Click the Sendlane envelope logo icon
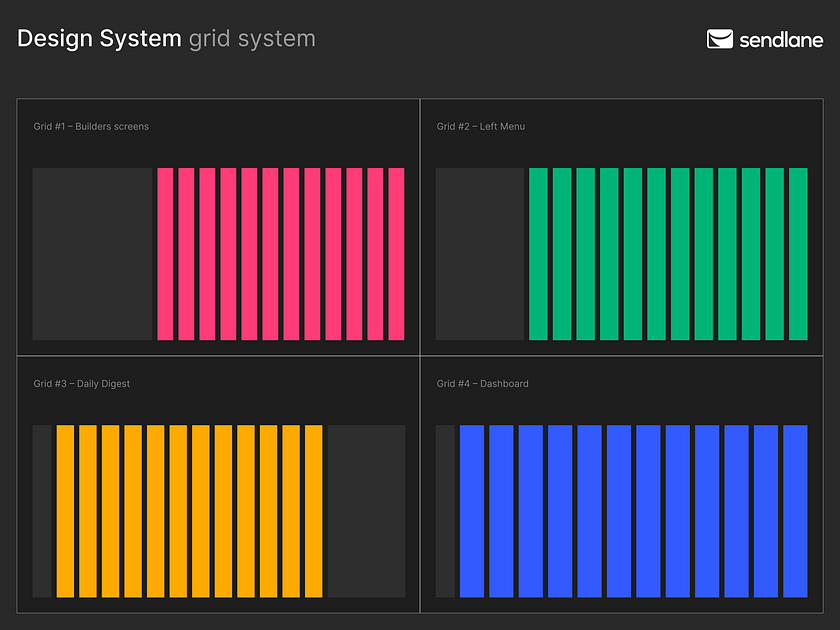 point(718,40)
